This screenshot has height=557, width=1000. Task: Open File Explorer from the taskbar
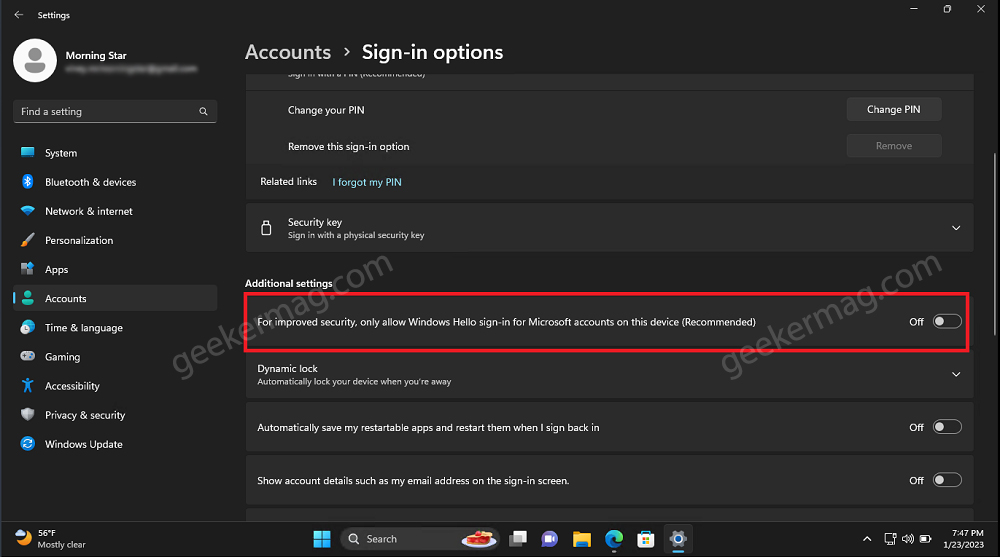582,539
